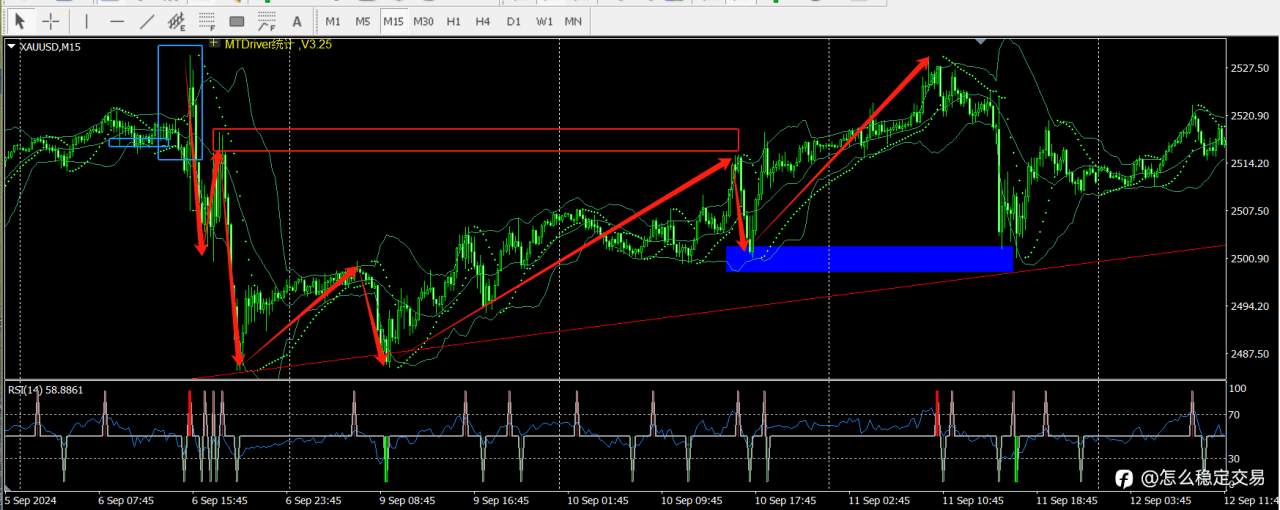Switch chart to M30 timeframe

[x=424, y=21]
